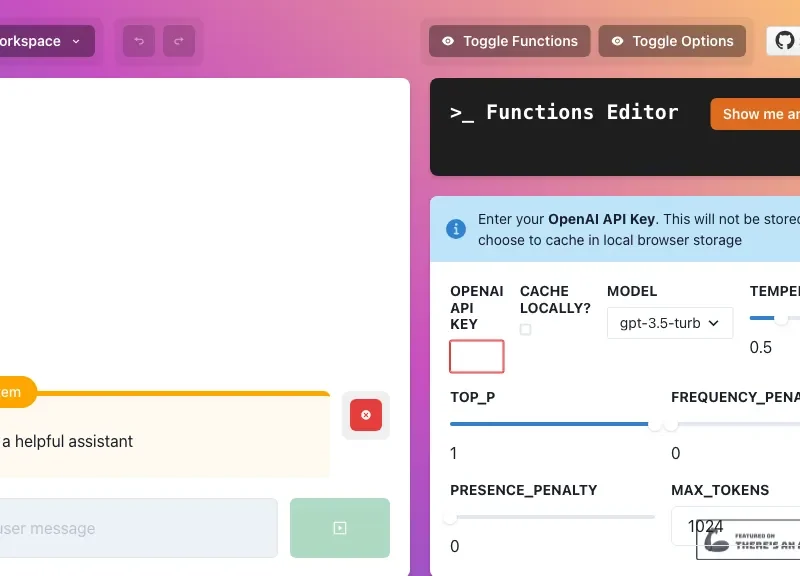Click the terminal prompt Functions Editor heading
This screenshot has height=576, width=800.
564,113
